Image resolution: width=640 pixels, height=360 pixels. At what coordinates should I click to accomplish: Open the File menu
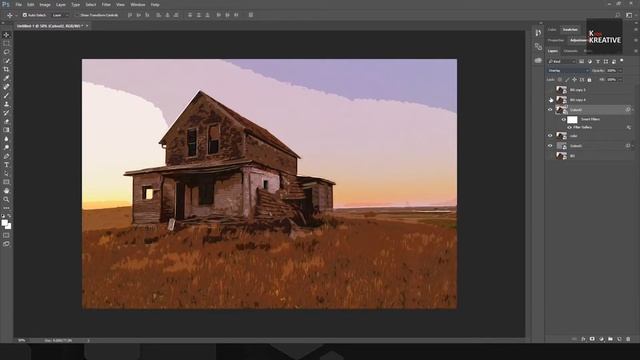click(x=18, y=4)
